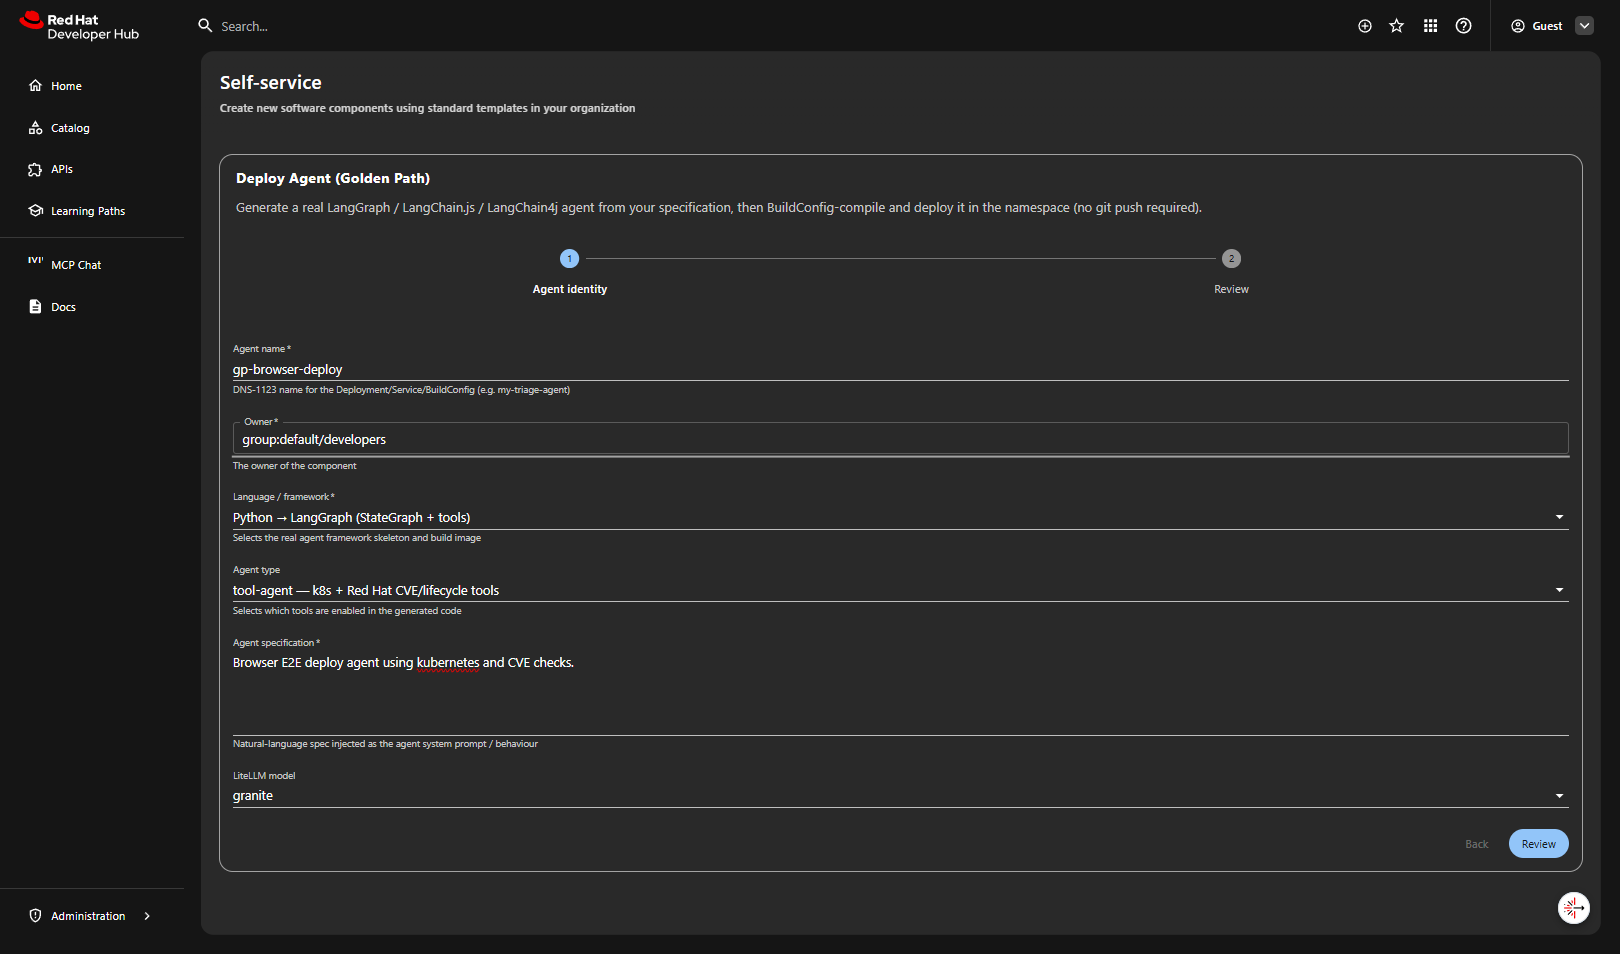Click the APIs puzzle icon
The height and width of the screenshot is (954, 1620).
click(x=36, y=170)
